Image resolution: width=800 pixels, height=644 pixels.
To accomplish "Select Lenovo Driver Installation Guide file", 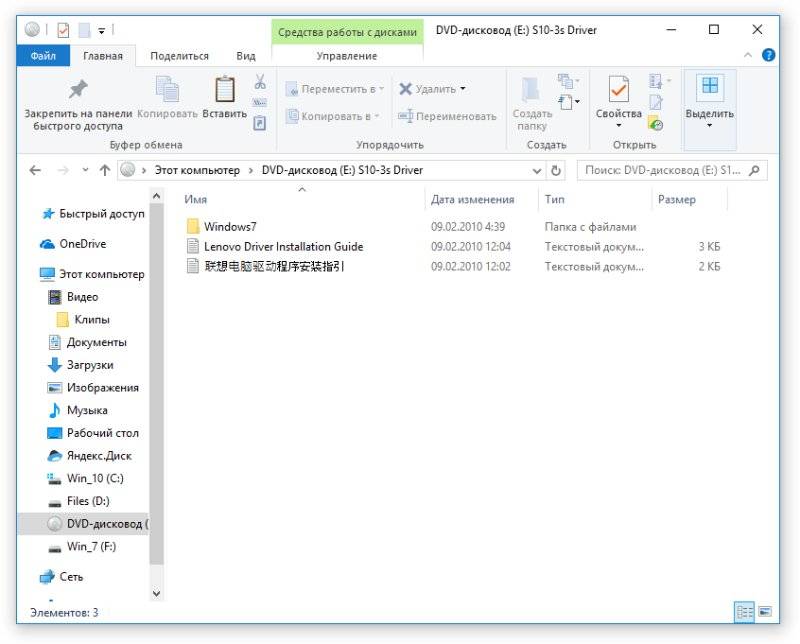I will [283, 246].
